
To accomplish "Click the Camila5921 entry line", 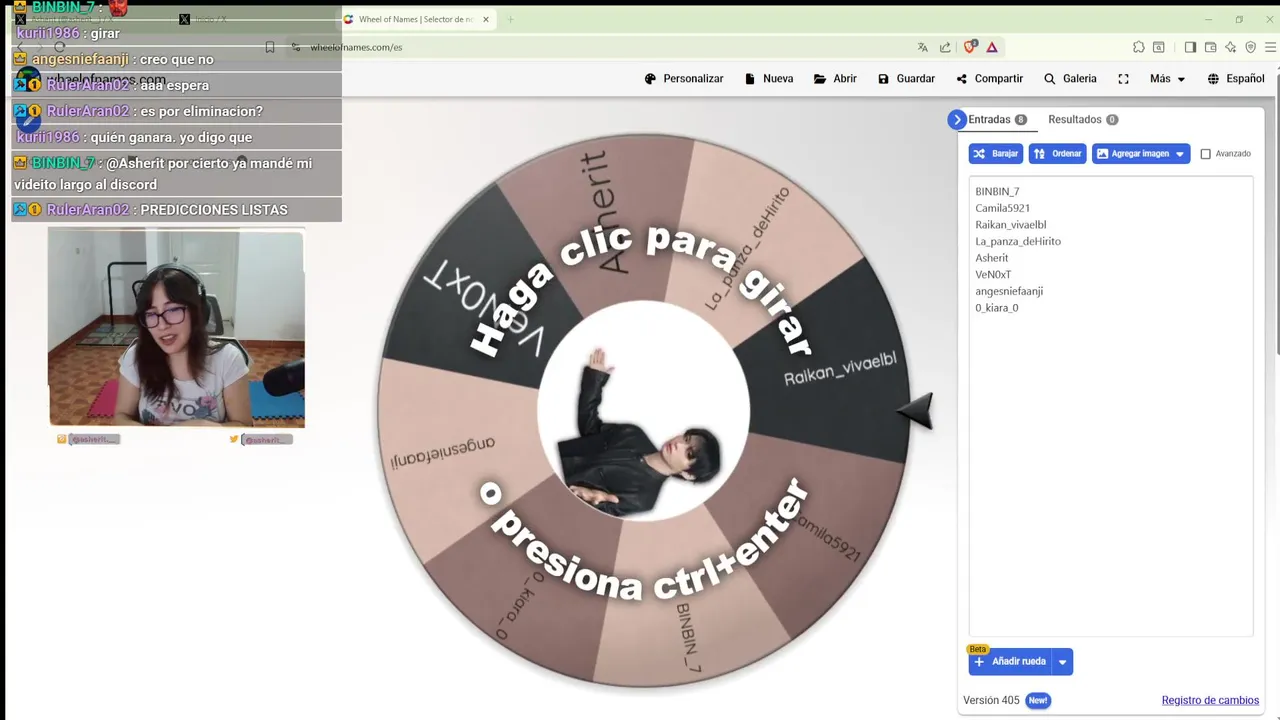I will [x=1002, y=208].
